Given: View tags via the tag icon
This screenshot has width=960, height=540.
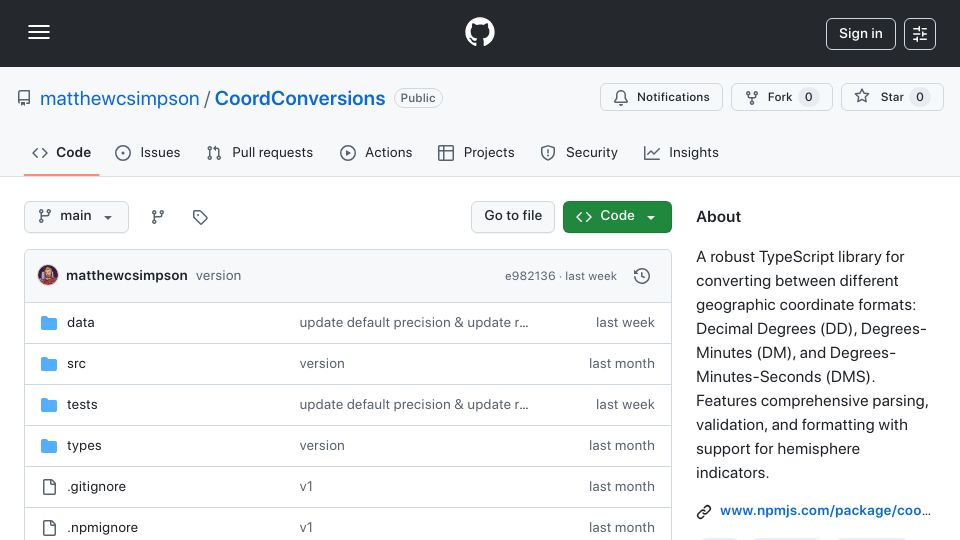Looking at the screenshot, I should click(x=200, y=217).
